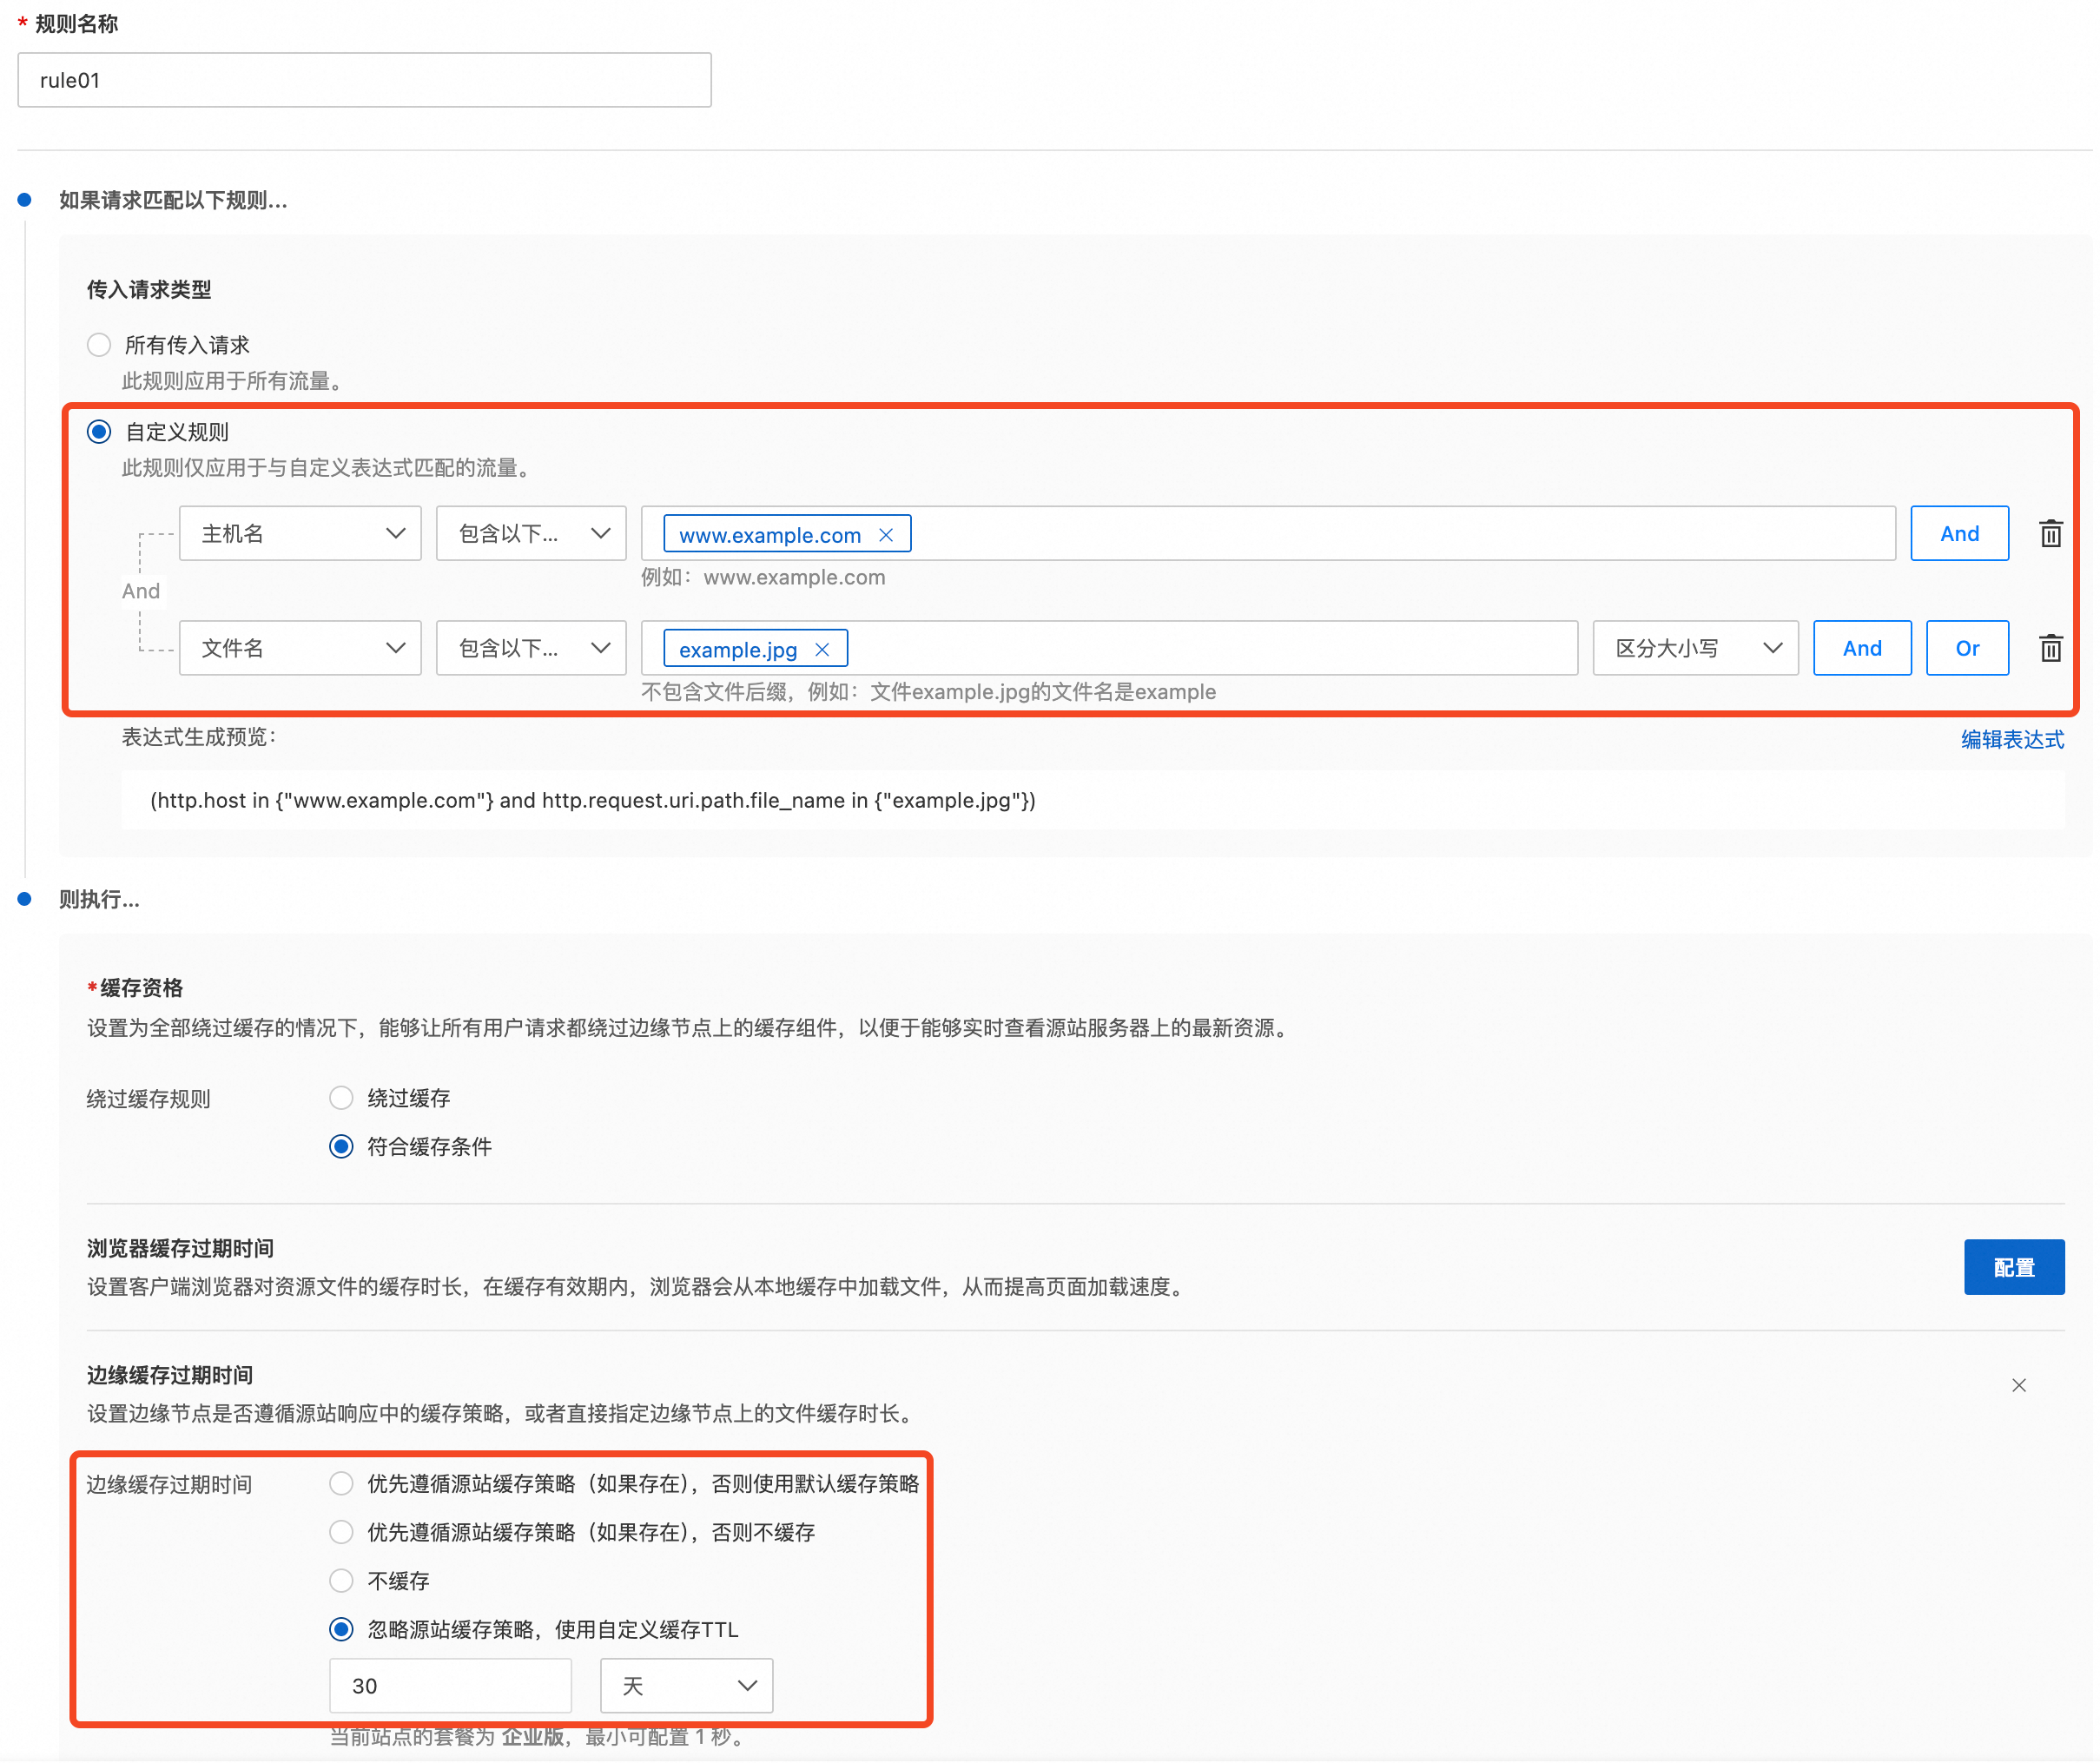Select the all incoming requests option
Viewport: 2100px width, 1763px height.
99,345
